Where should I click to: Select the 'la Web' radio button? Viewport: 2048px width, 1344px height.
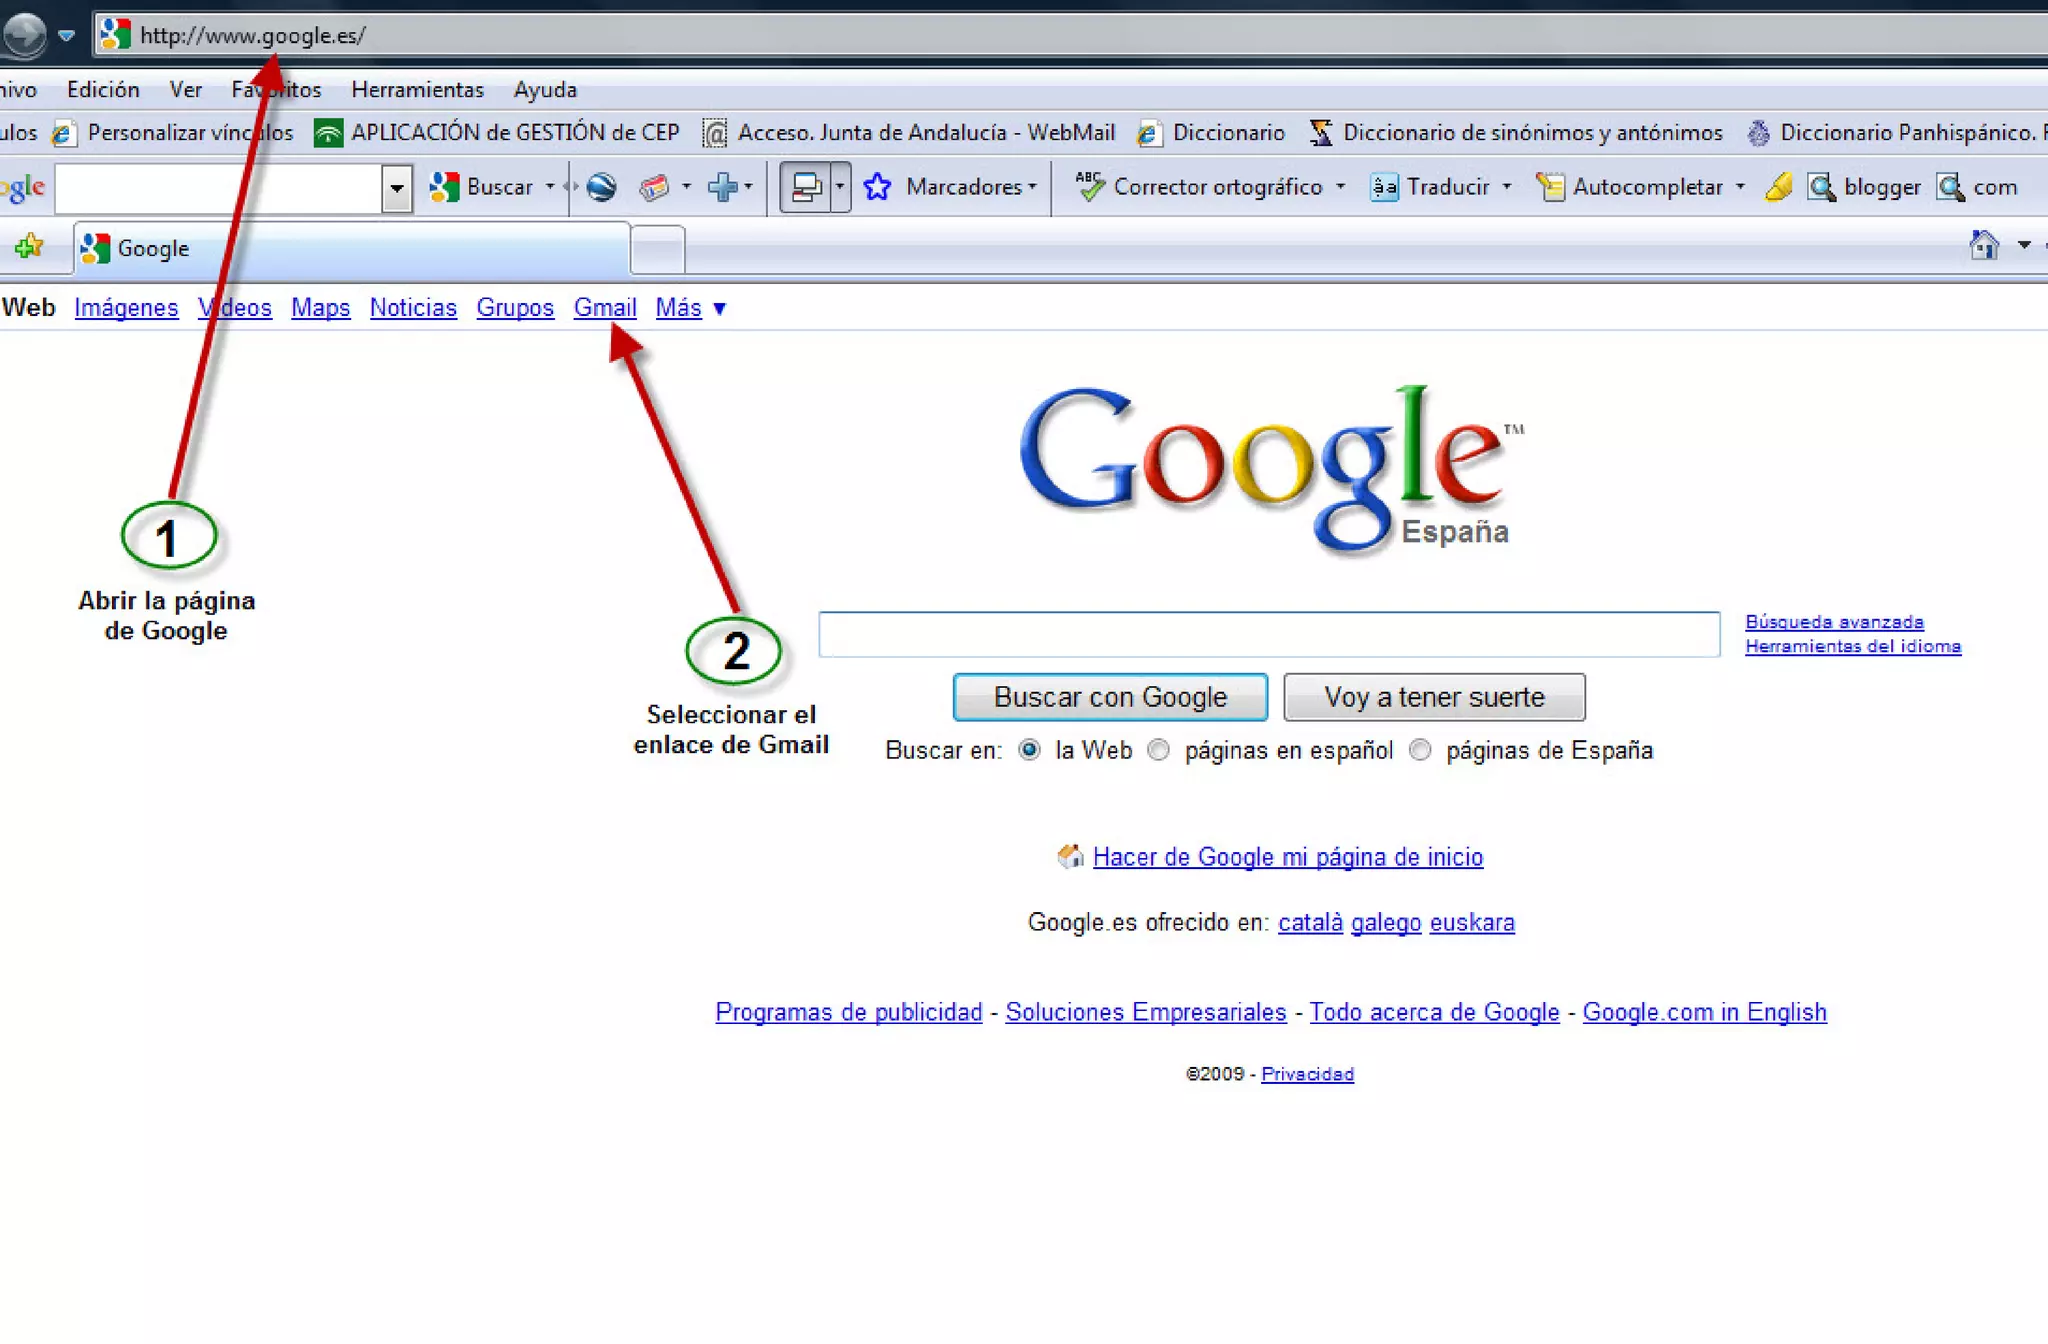[1029, 750]
